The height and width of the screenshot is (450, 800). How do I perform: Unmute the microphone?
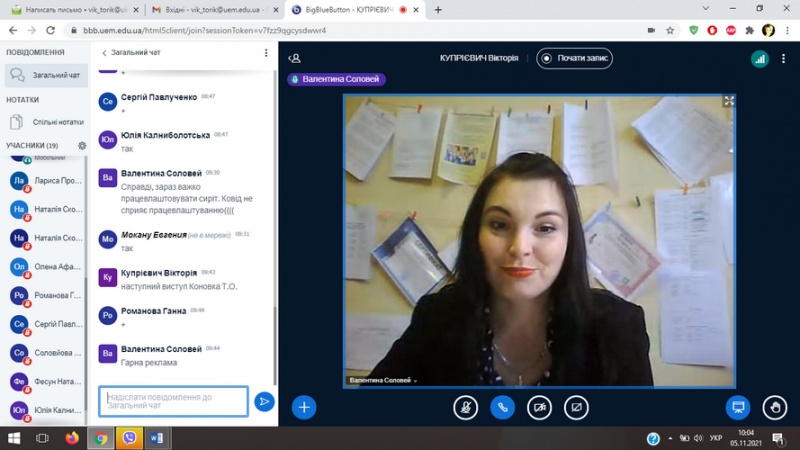coord(465,407)
